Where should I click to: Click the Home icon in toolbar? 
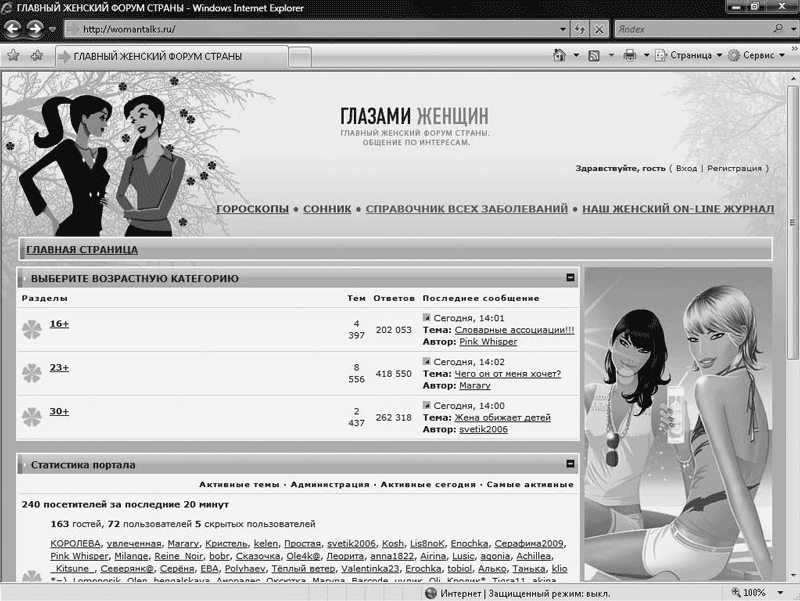pos(558,56)
